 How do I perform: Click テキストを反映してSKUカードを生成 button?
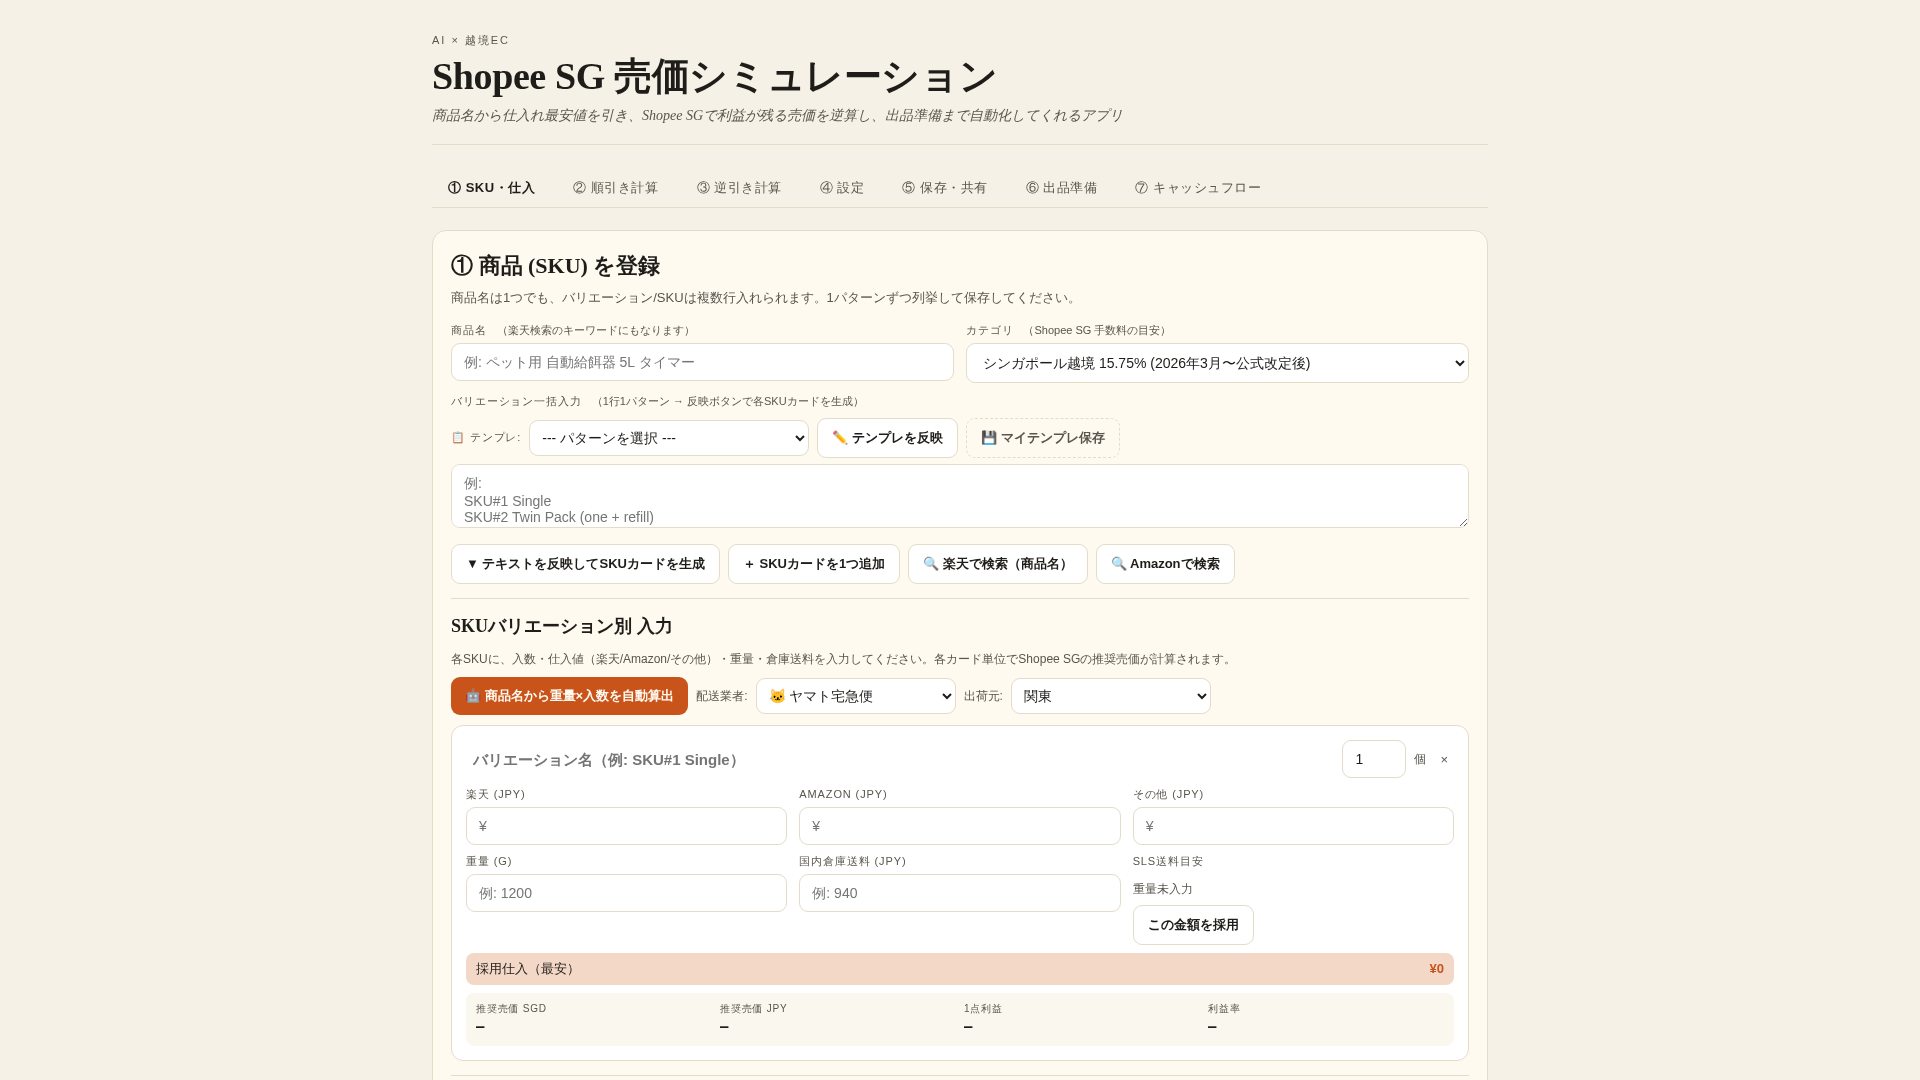click(x=585, y=564)
